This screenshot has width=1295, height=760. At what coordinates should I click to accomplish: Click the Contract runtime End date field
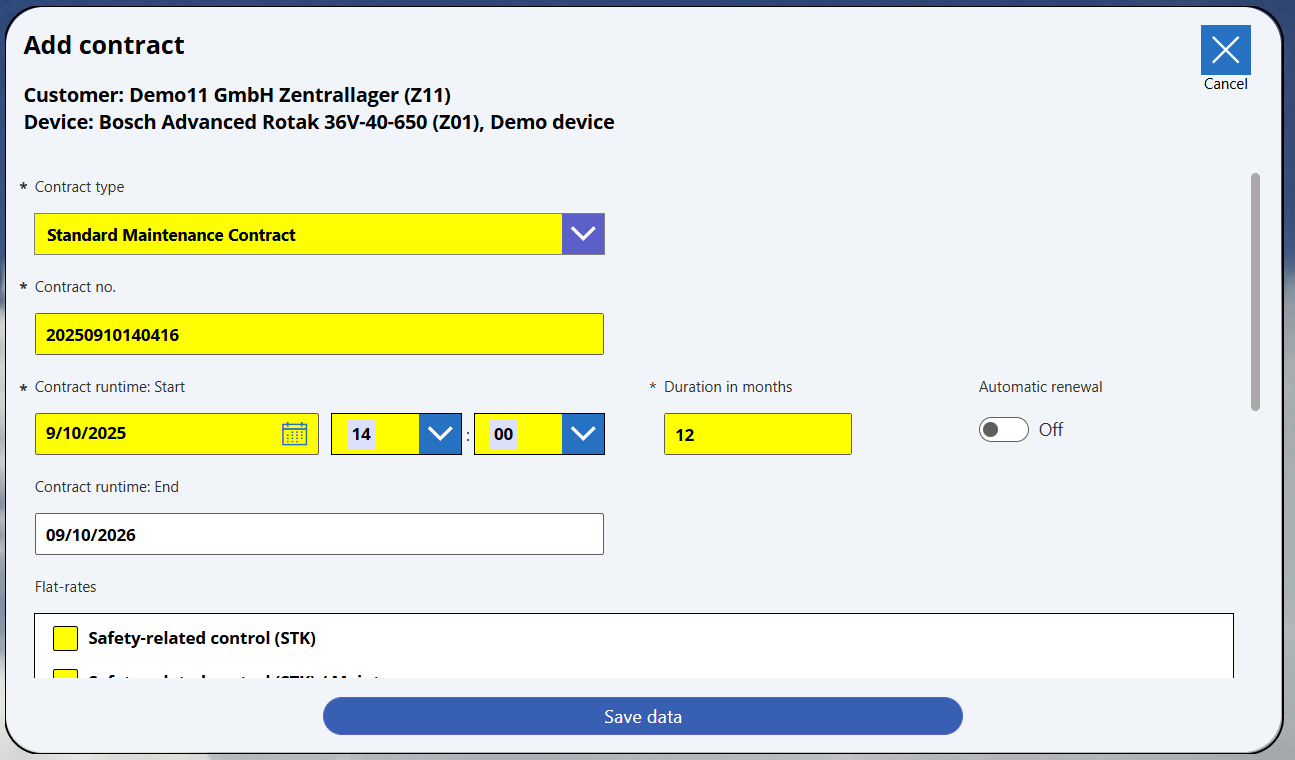(319, 534)
